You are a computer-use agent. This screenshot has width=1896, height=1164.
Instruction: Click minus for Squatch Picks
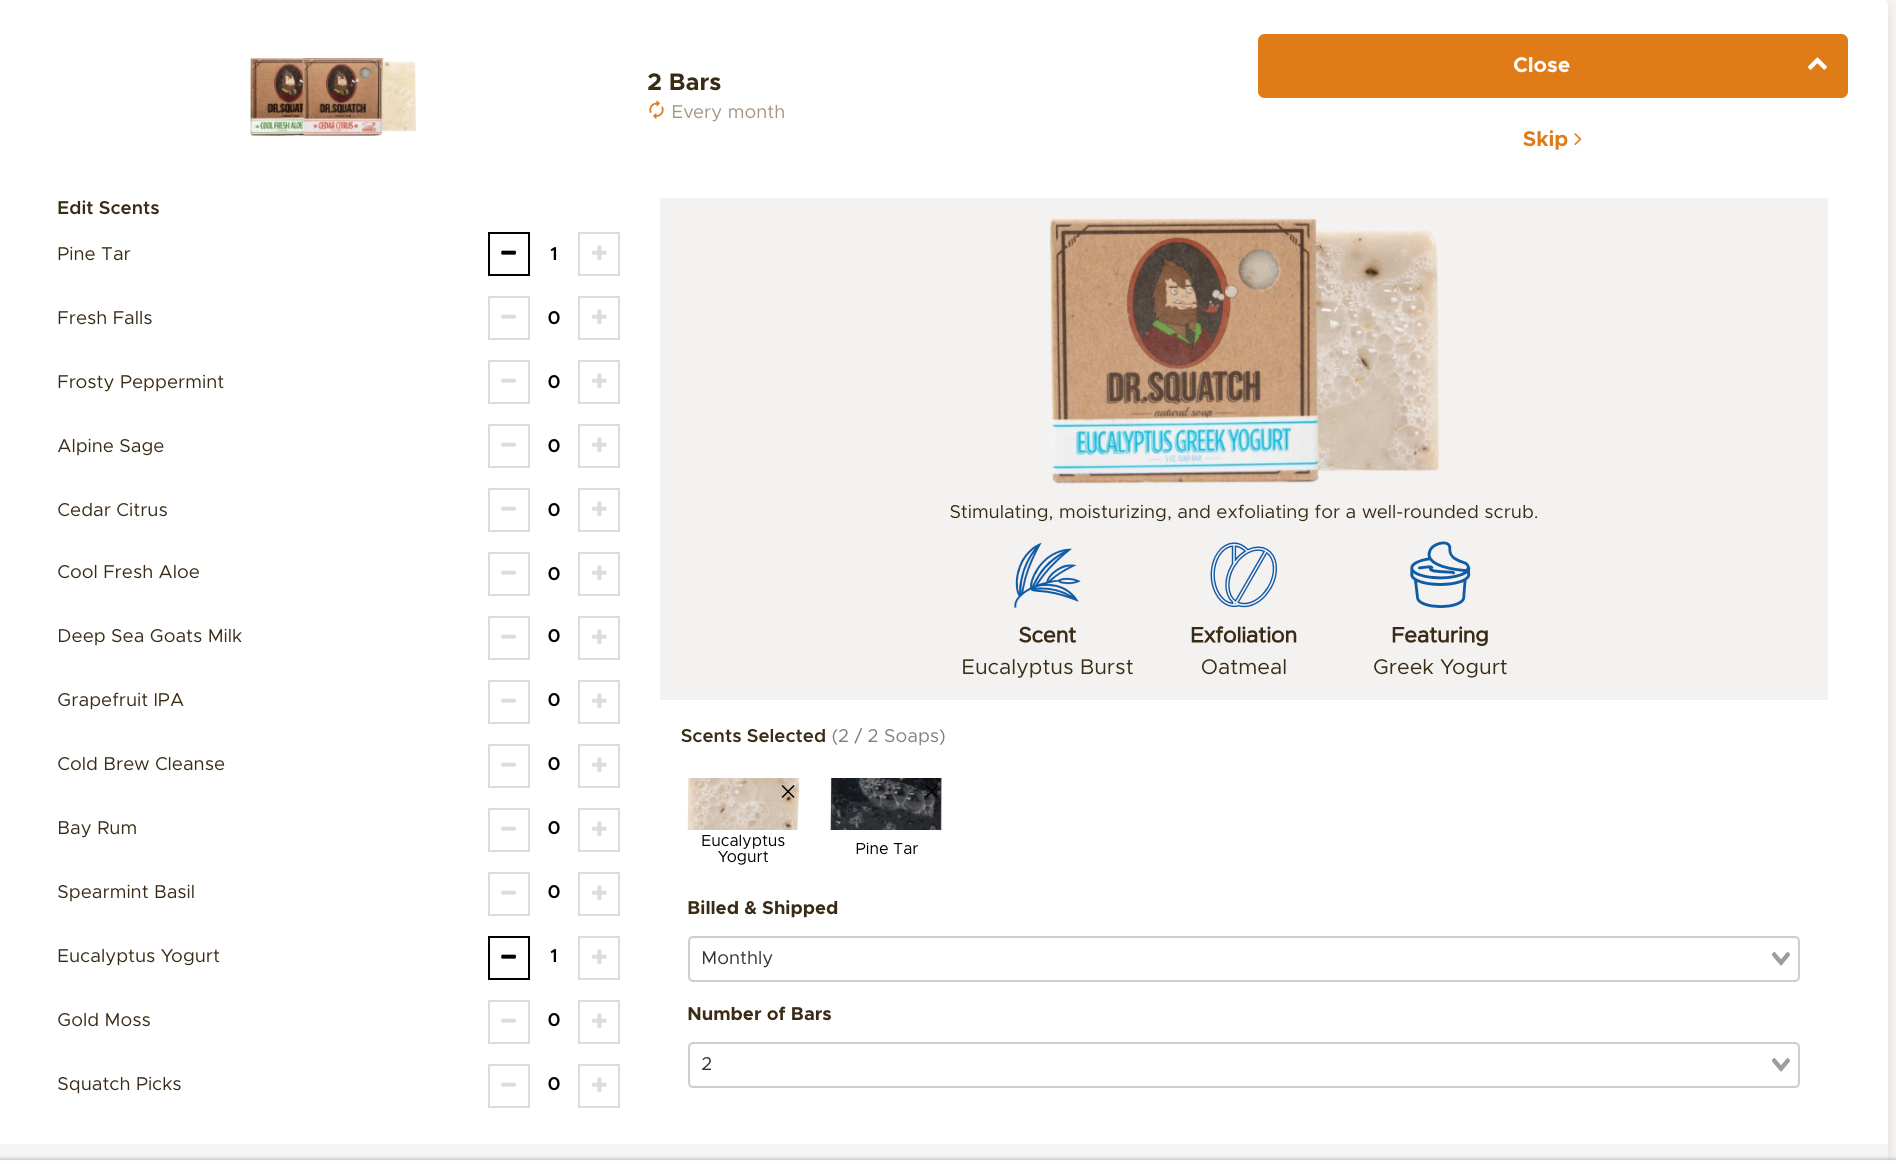coord(509,1086)
